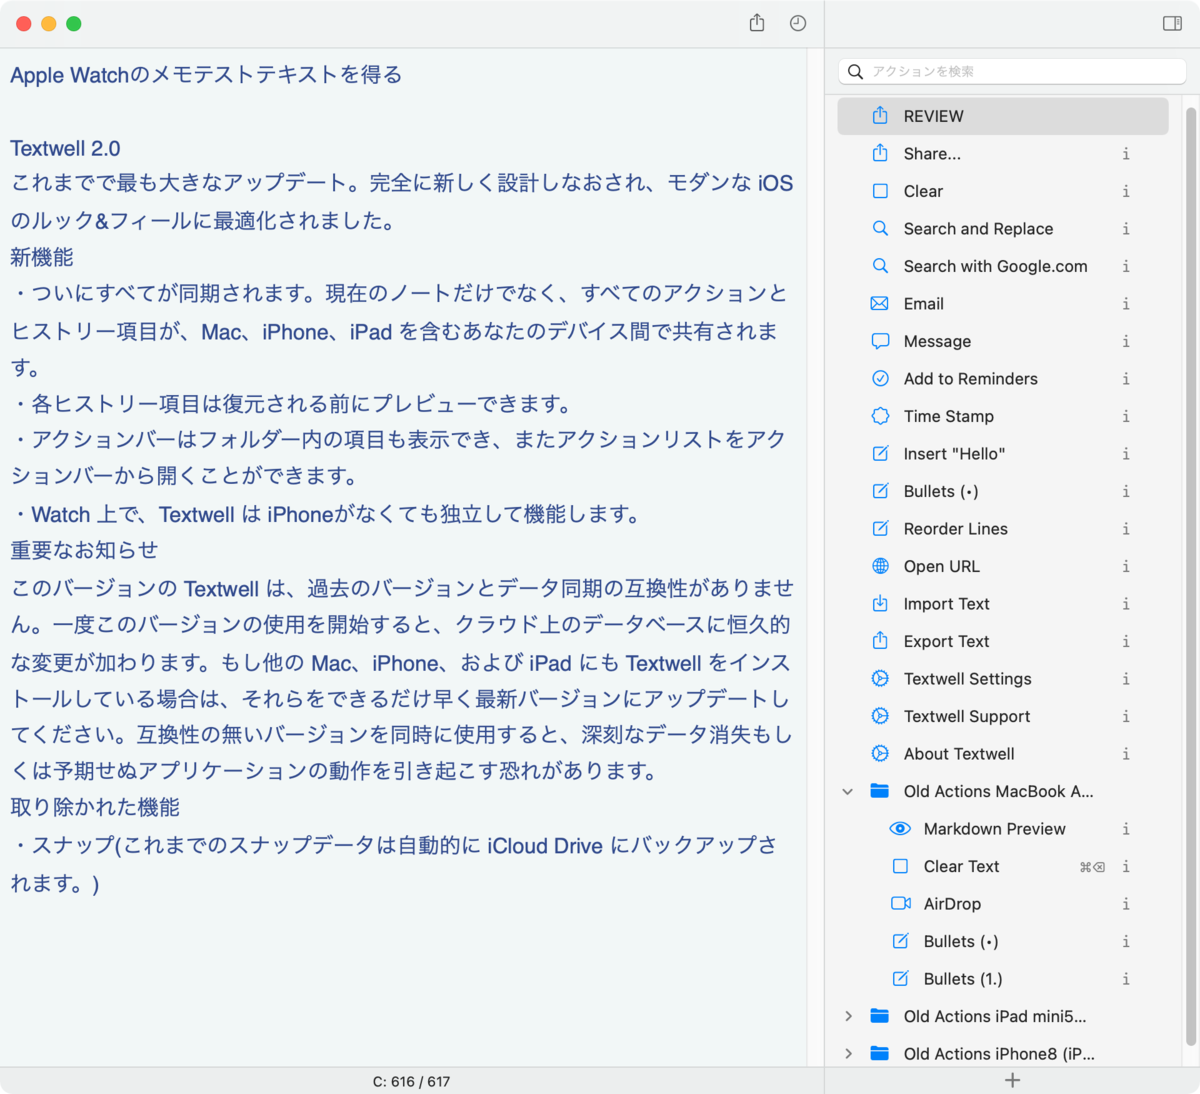This screenshot has width=1200, height=1094.
Task: Open info for the AirDrop action
Action: (x=1126, y=903)
